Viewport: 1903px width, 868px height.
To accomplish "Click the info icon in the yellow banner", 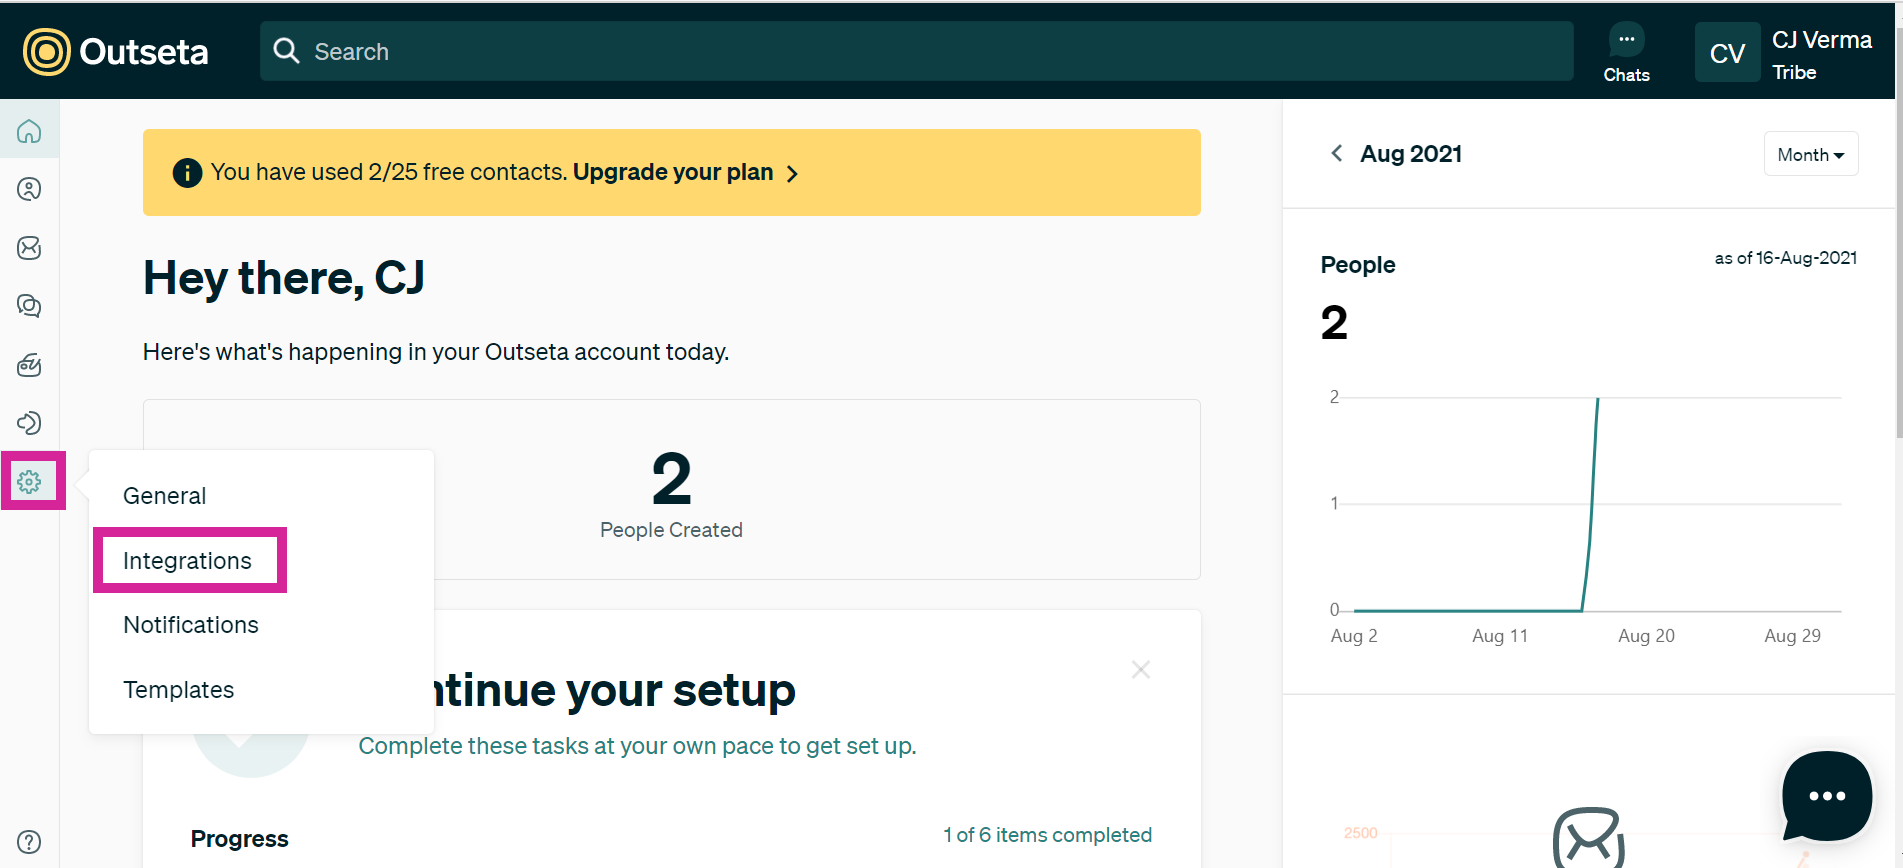I will coord(187,173).
